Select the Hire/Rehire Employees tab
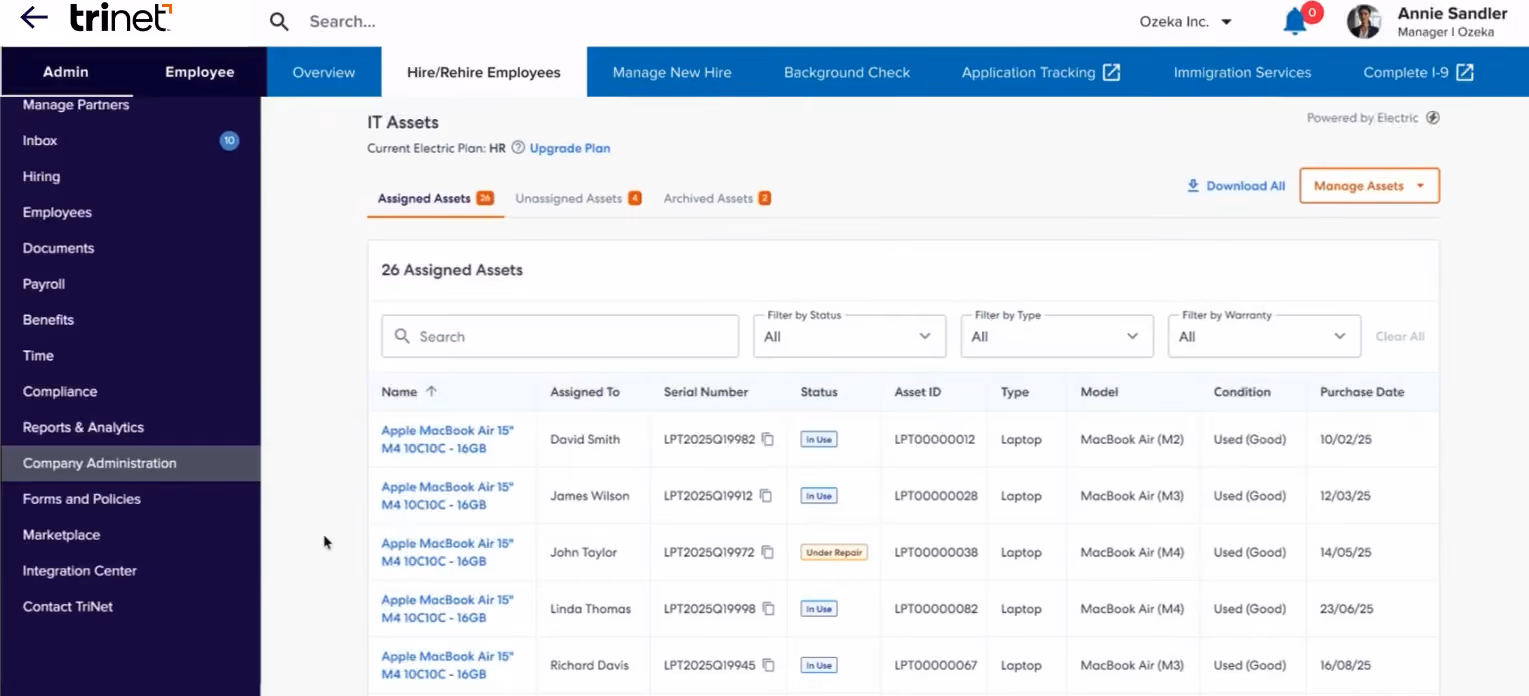 tap(484, 72)
